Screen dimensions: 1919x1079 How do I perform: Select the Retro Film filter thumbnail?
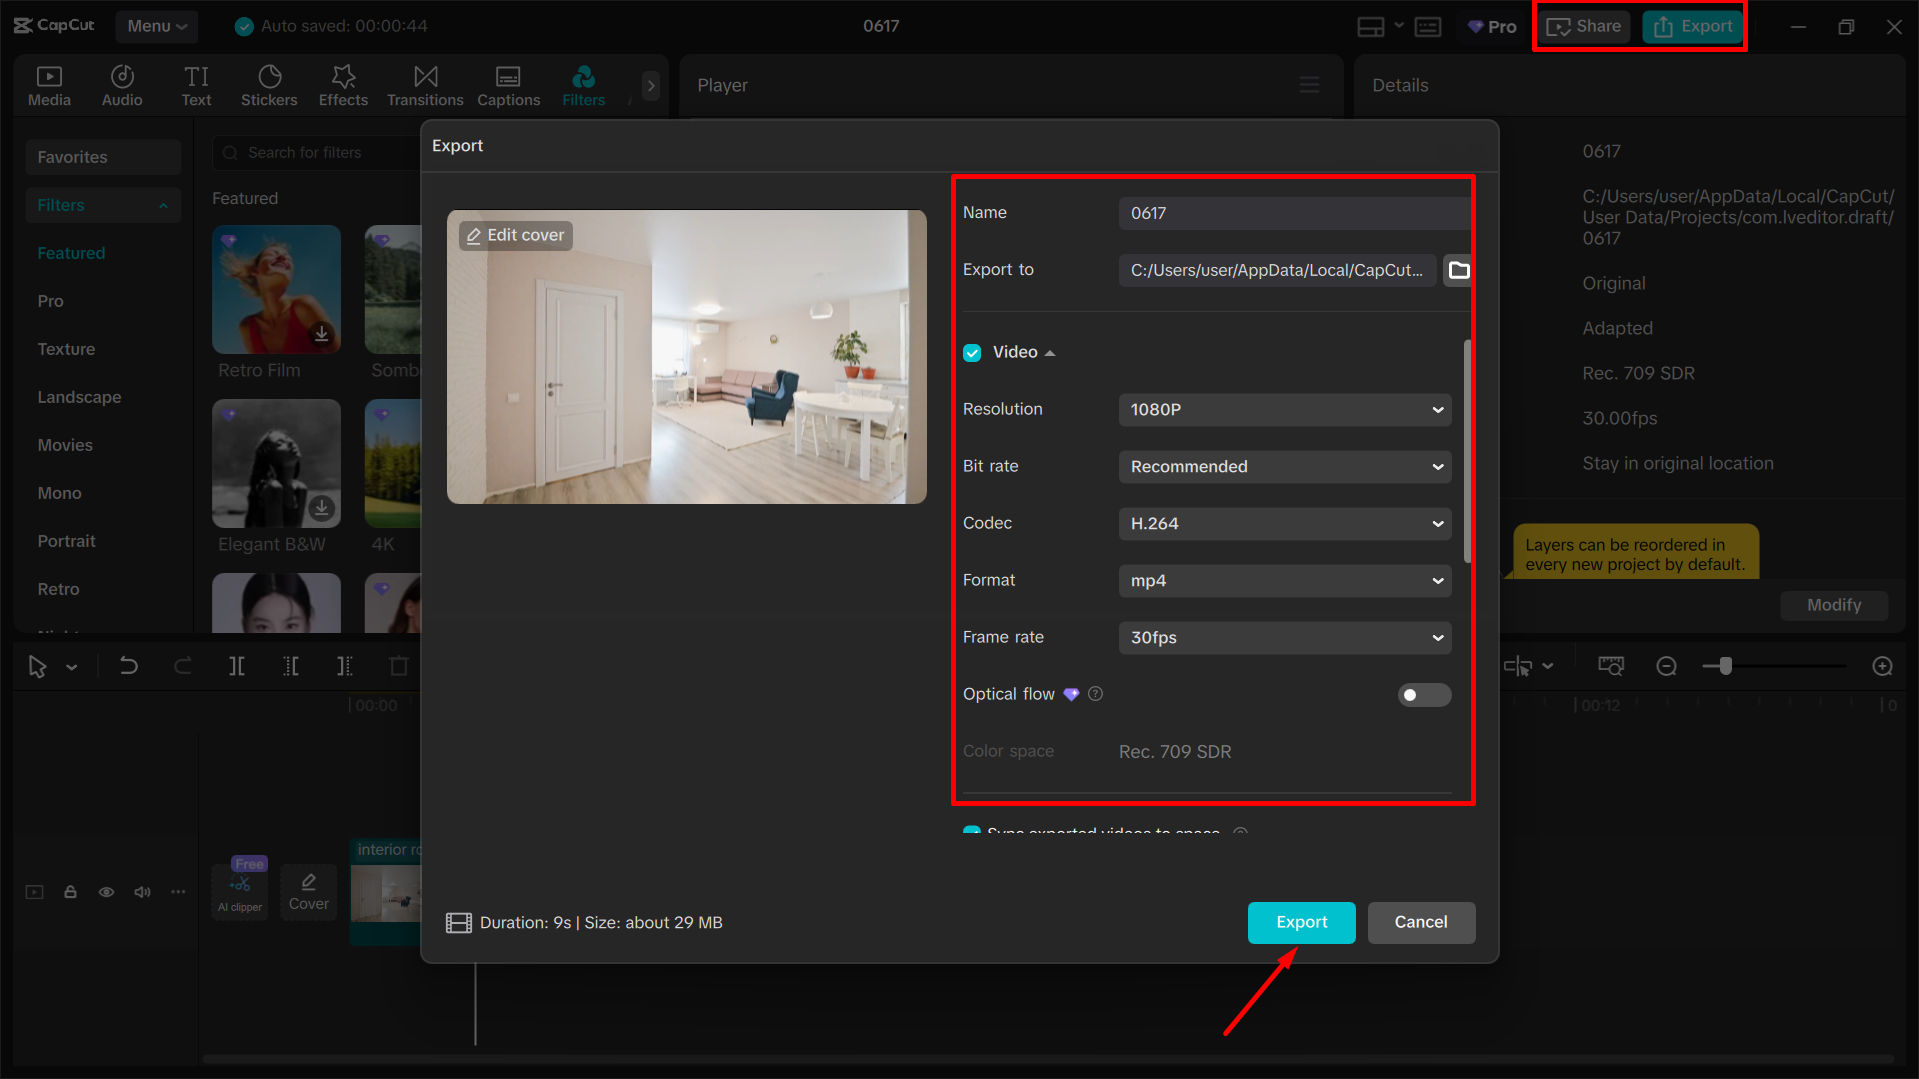point(276,290)
